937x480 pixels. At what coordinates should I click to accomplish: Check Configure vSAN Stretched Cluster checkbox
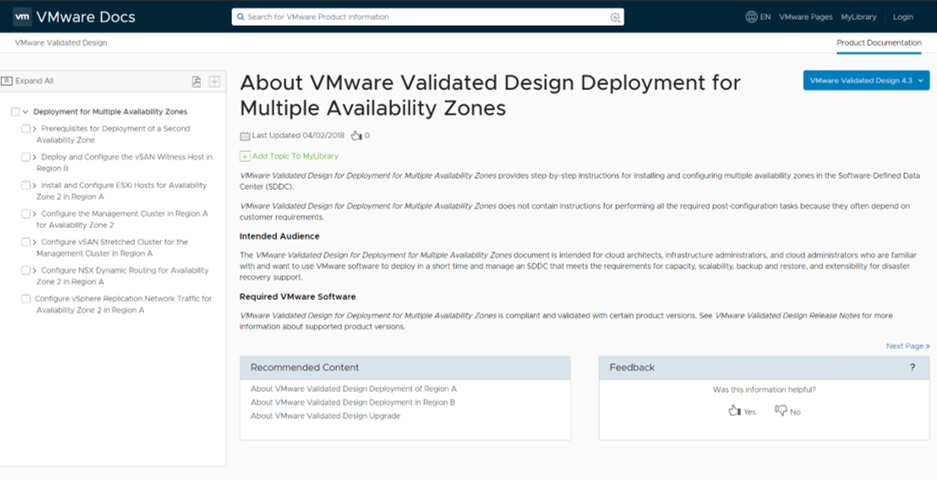click(x=26, y=242)
